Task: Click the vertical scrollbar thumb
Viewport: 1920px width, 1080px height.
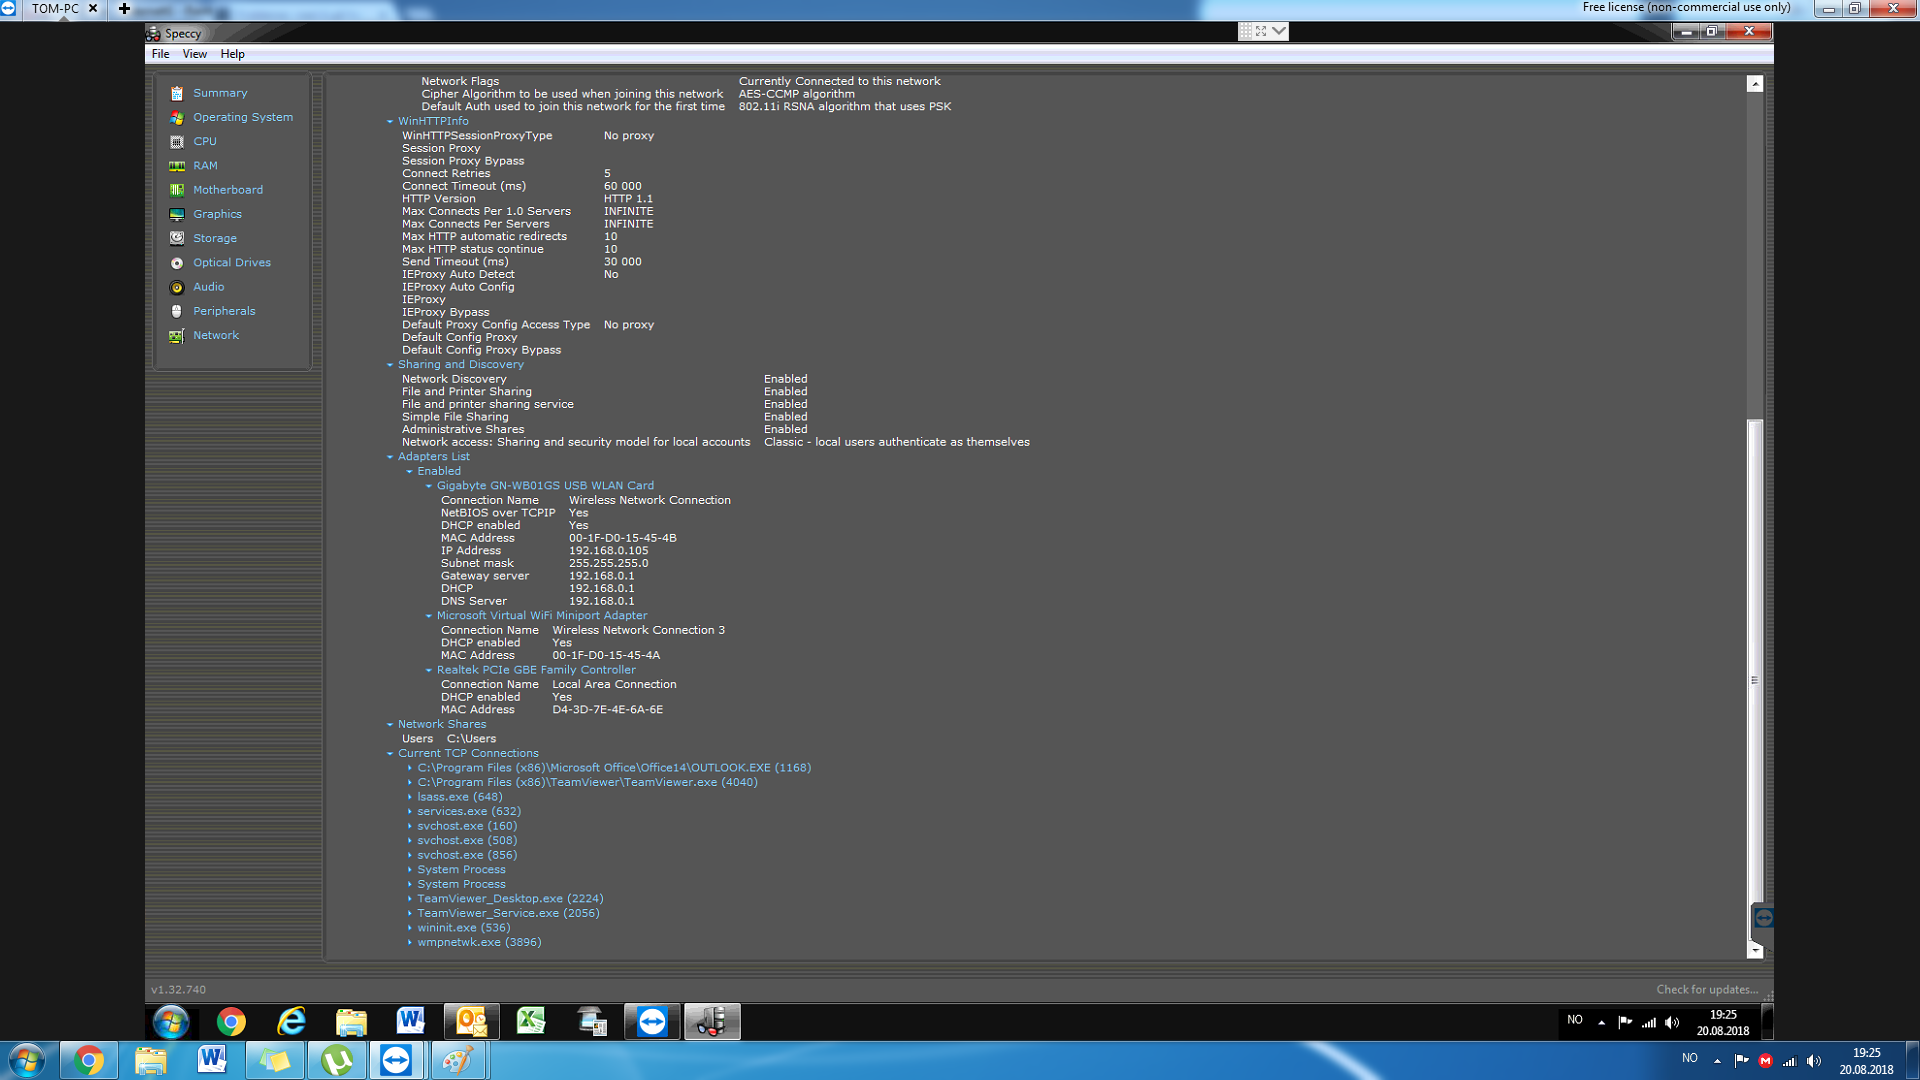Action: [x=1755, y=680]
